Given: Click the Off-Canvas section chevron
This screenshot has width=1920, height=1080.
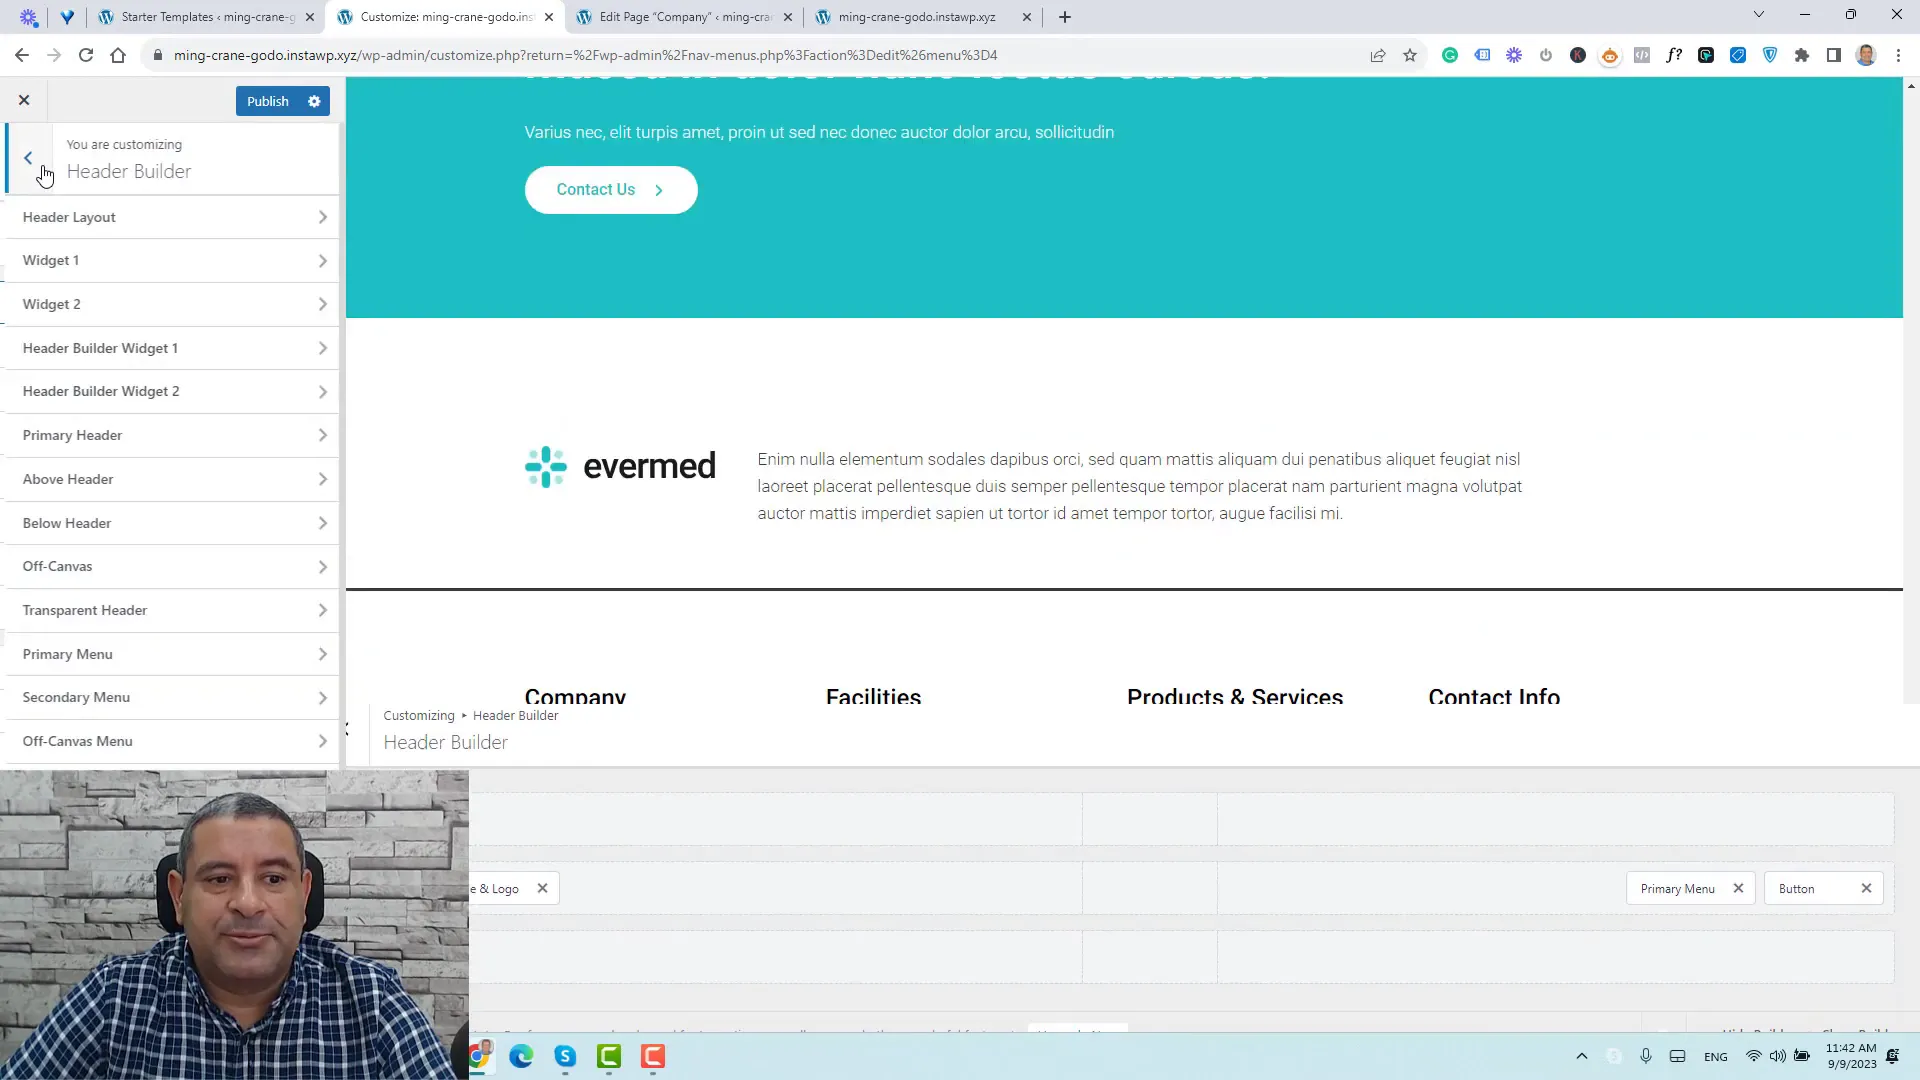Looking at the screenshot, I should (322, 566).
